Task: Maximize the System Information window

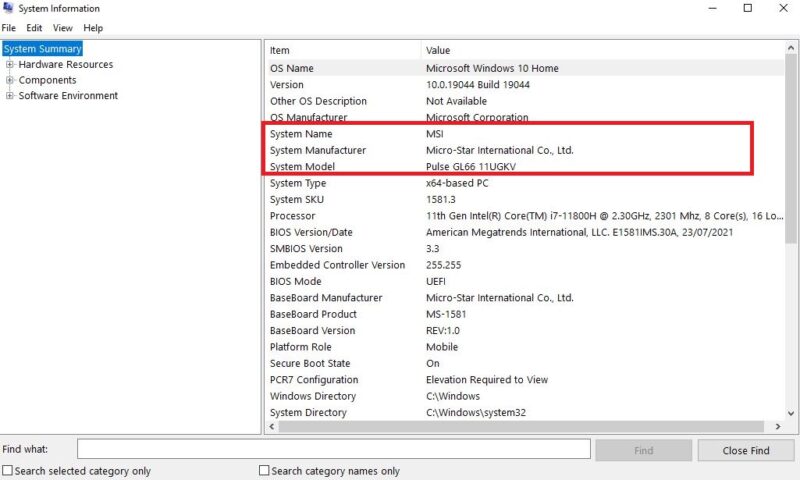Action: tap(747, 8)
